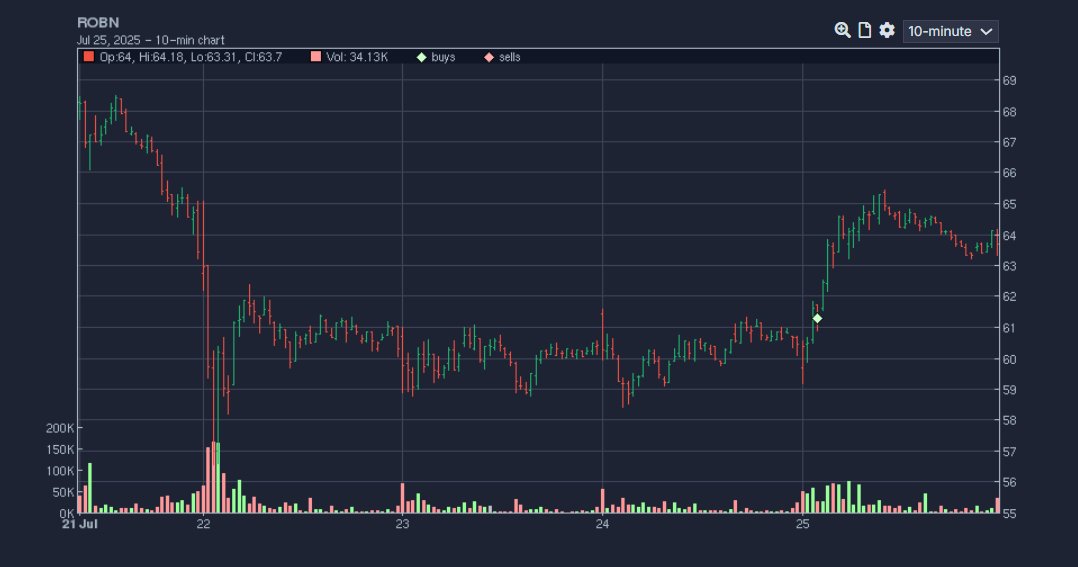
Task: Click the 55 price axis label
Action: tap(1009, 513)
